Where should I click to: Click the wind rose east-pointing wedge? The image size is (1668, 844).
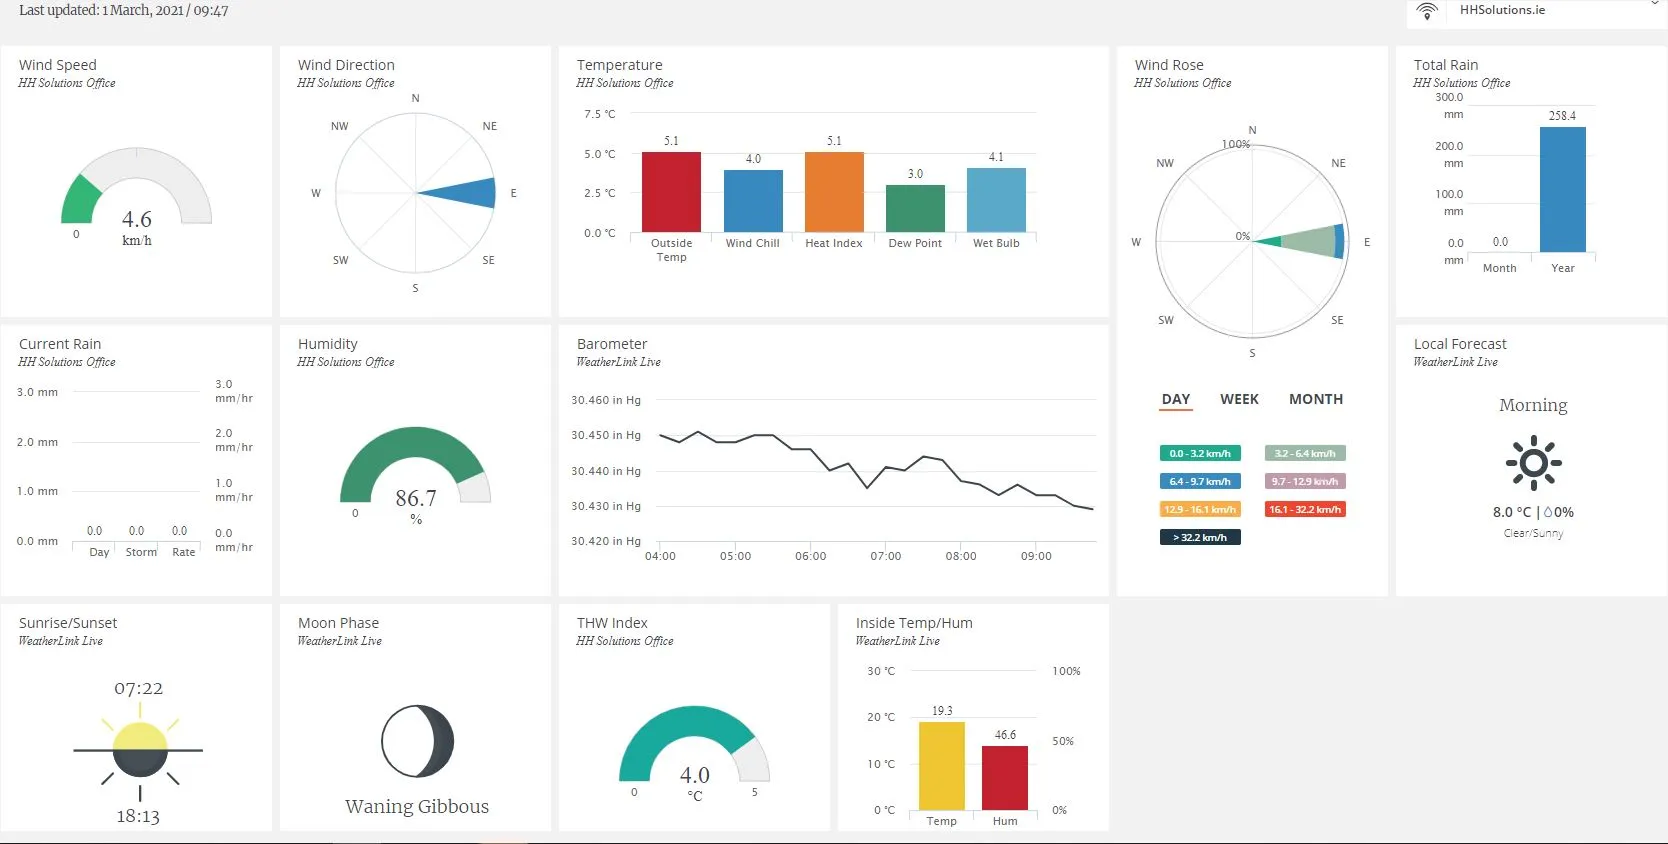1300,241
